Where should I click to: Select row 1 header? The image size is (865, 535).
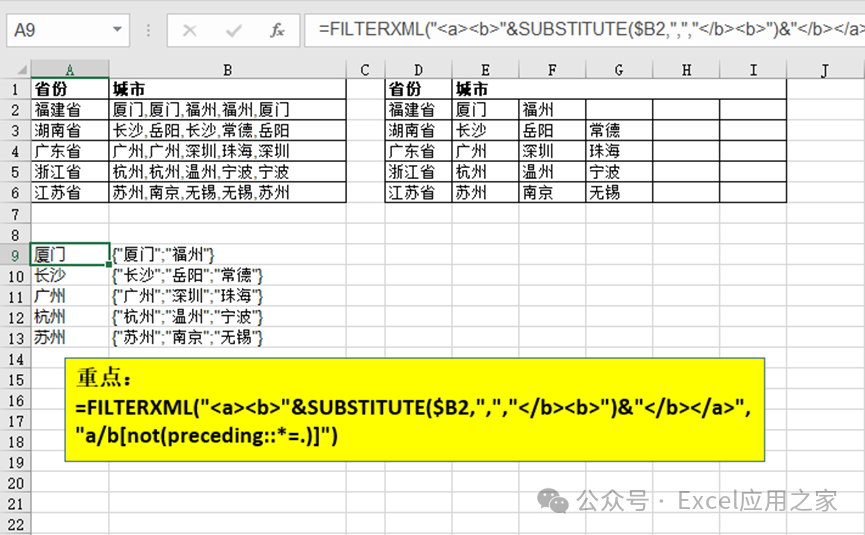pyautogui.click(x=15, y=89)
